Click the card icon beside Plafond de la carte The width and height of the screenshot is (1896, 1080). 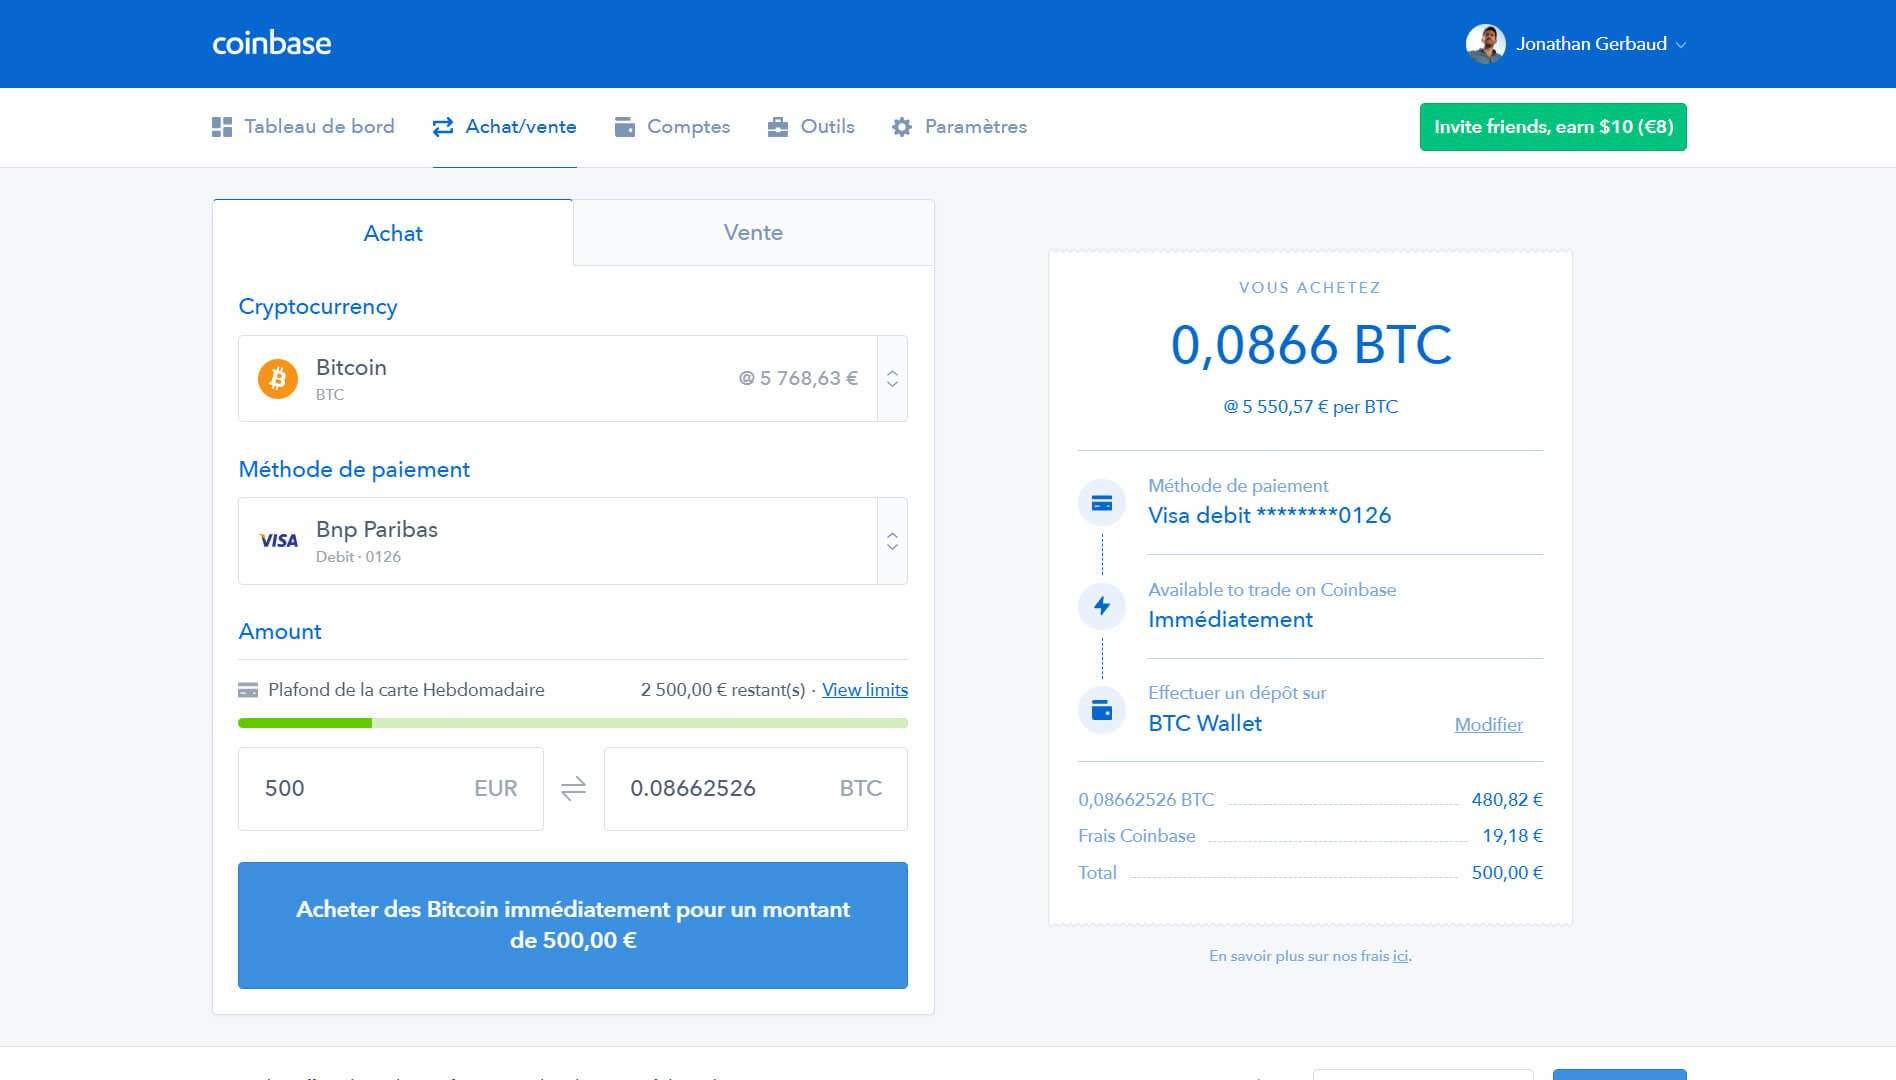pos(248,690)
